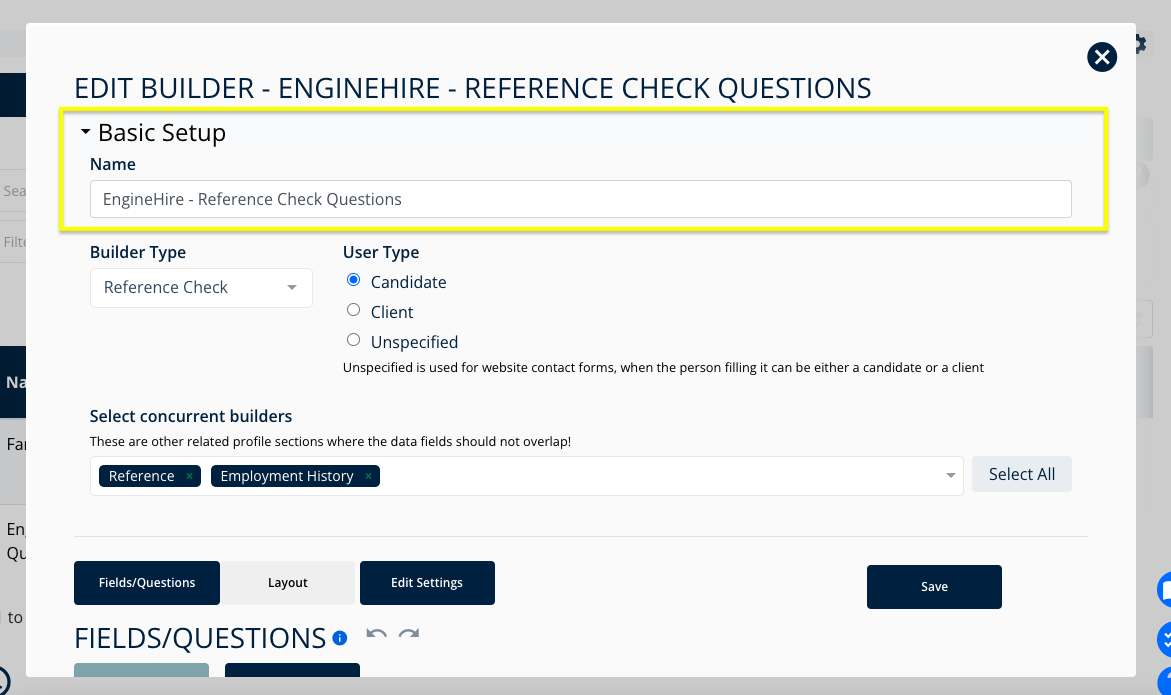Save the builder changes
This screenshot has width=1171, height=695.
(x=934, y=587)
